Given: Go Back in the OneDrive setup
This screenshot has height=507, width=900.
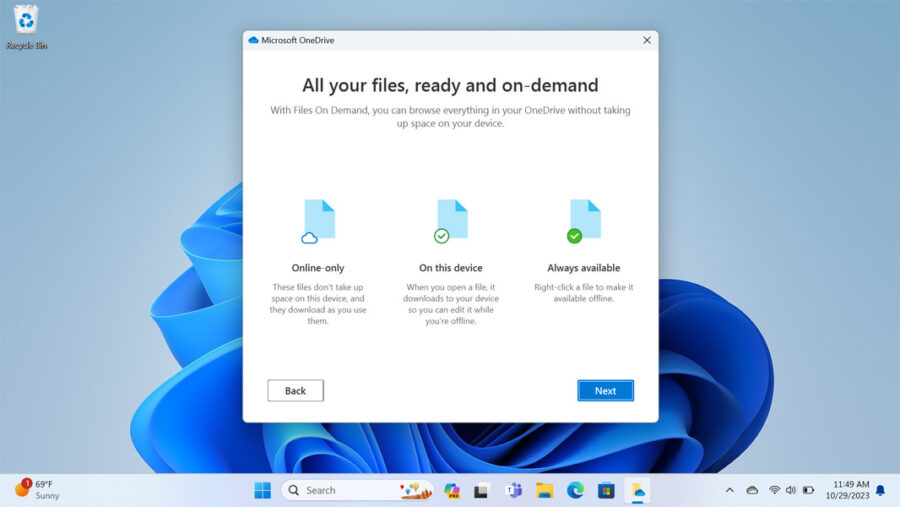Looking at the screenshot, I should [295, 390].
